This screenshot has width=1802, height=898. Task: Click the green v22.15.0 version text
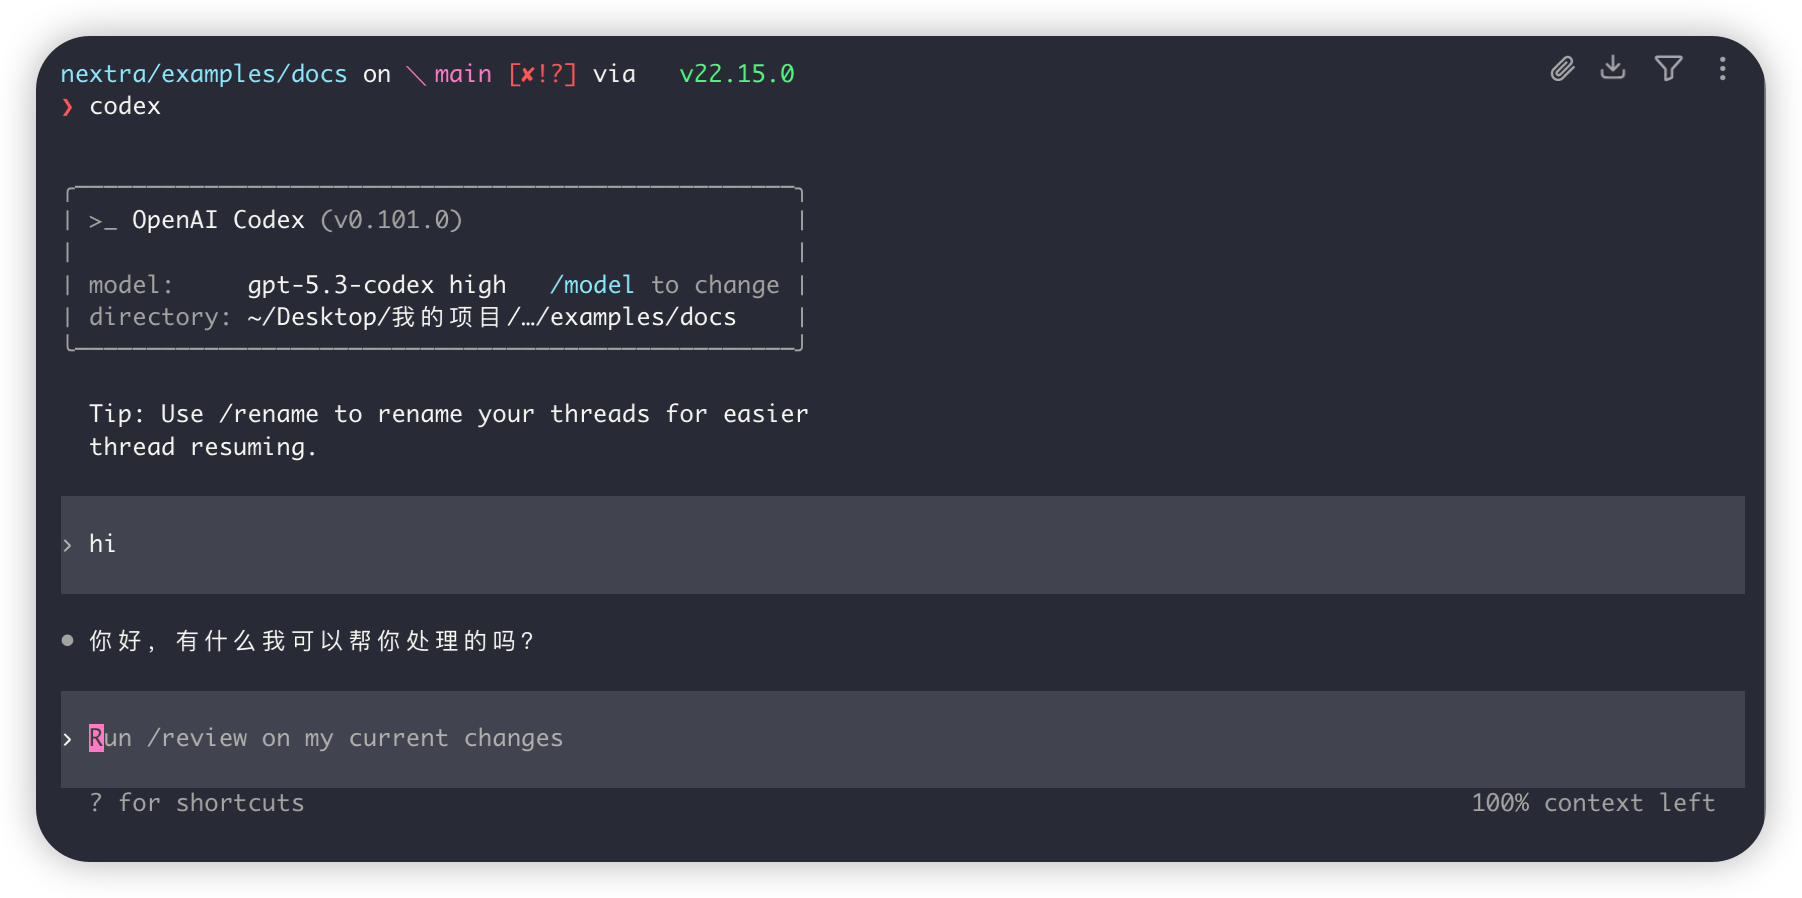pyautogui.click(x=736, y=75)
